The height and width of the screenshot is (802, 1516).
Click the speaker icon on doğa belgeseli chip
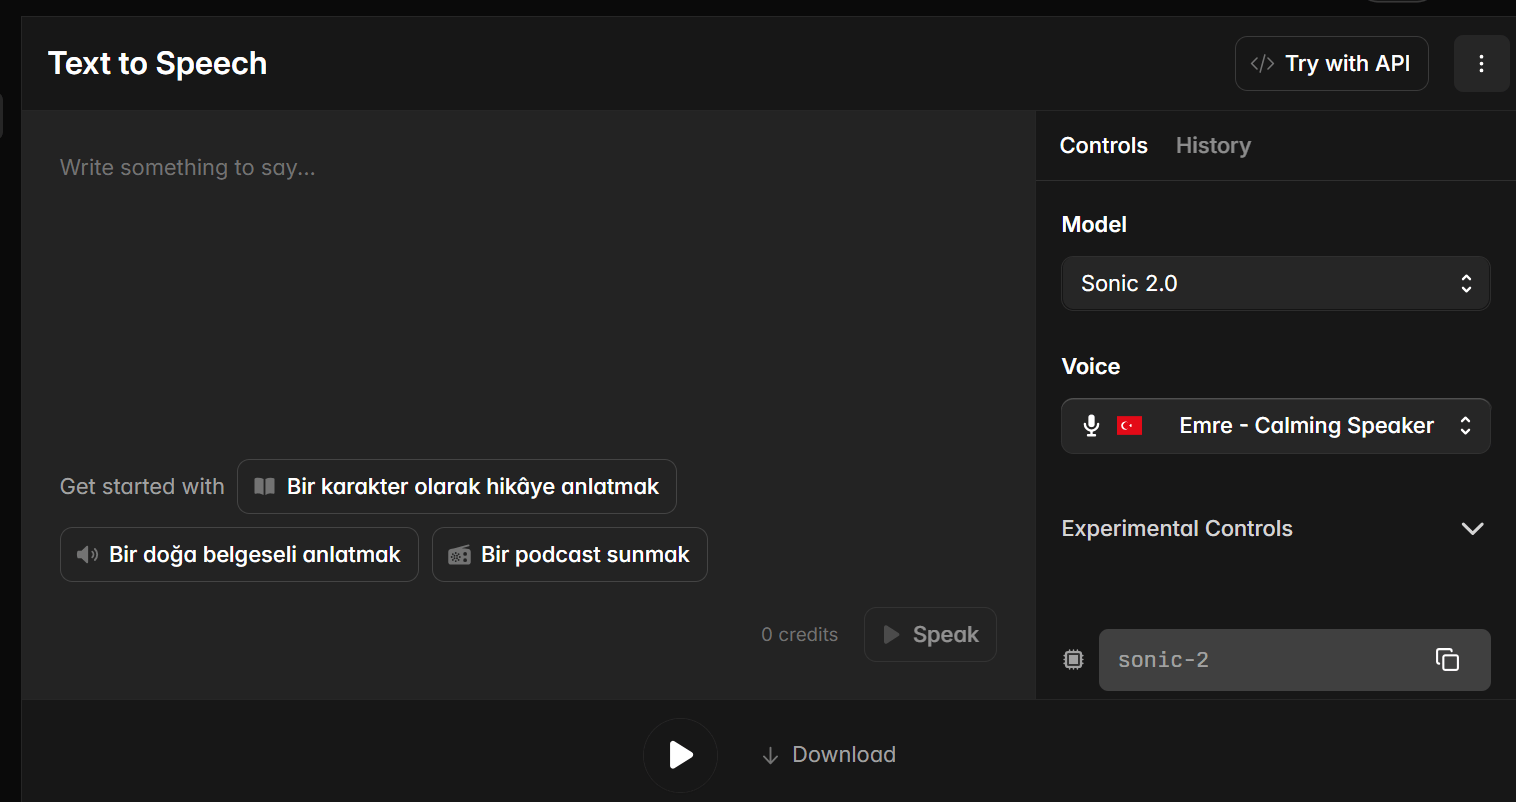pyautogui.click(x=88, y=555)
